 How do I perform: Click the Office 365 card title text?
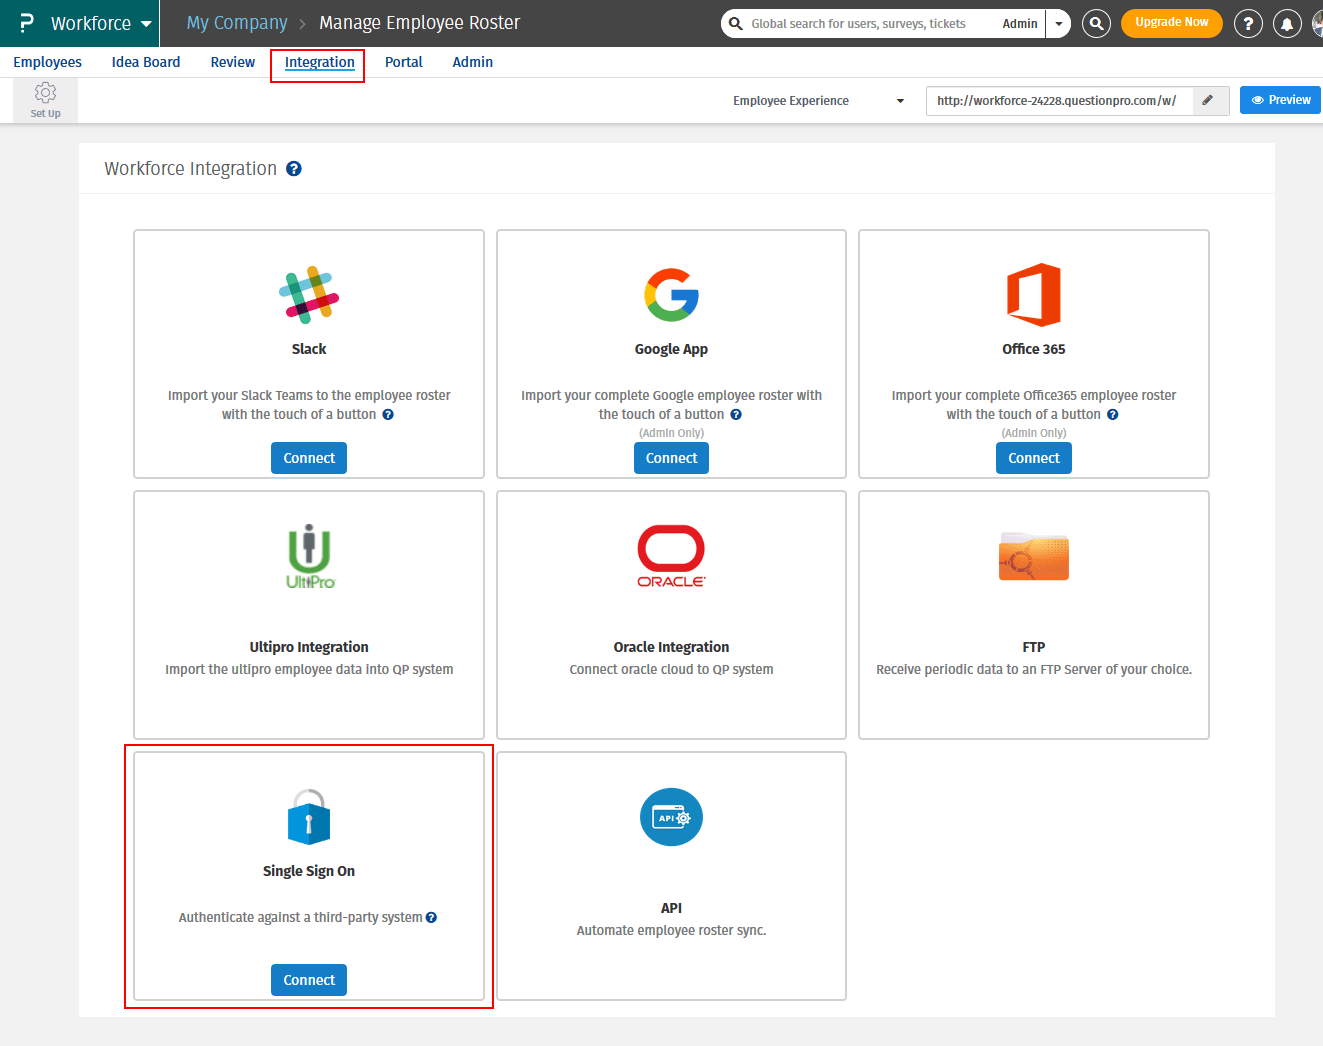click(1034, 349)
